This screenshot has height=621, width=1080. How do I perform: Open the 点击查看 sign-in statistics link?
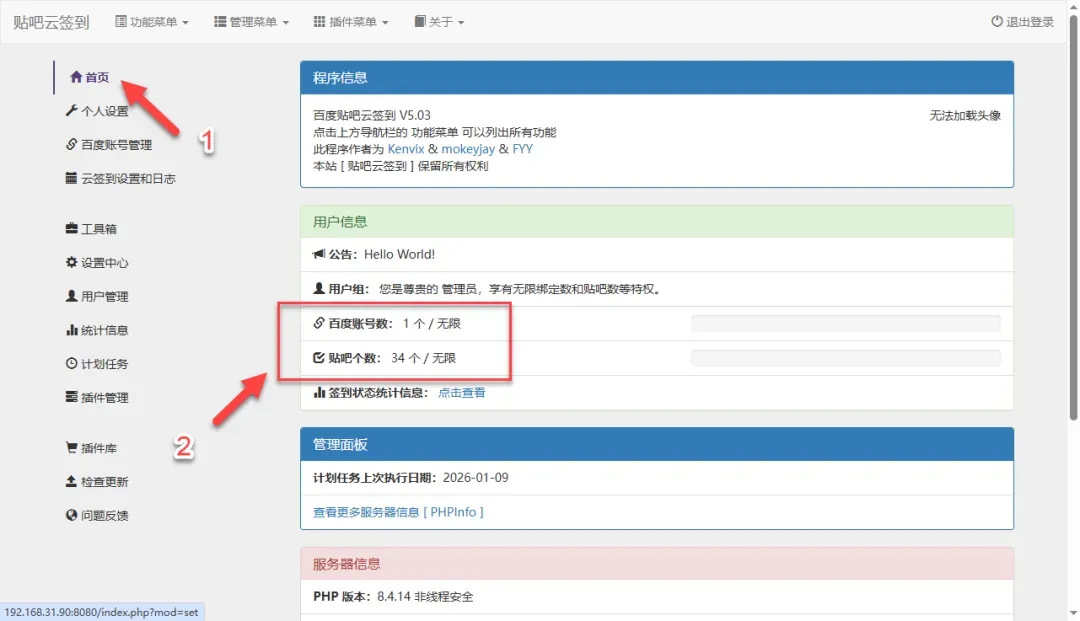[x=462, y=393]
